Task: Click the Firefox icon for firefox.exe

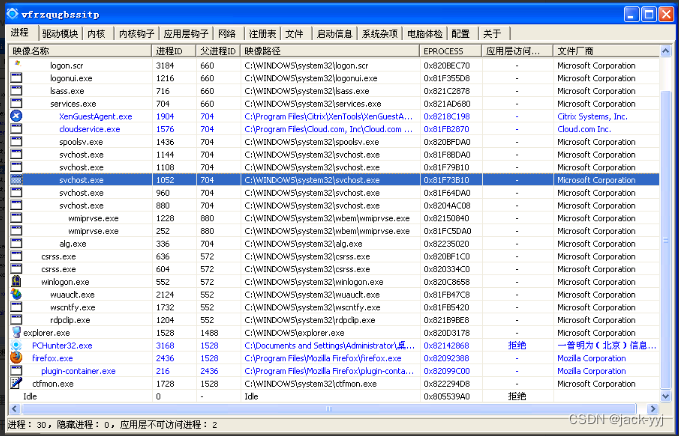Action: click(x=16, y=358)
